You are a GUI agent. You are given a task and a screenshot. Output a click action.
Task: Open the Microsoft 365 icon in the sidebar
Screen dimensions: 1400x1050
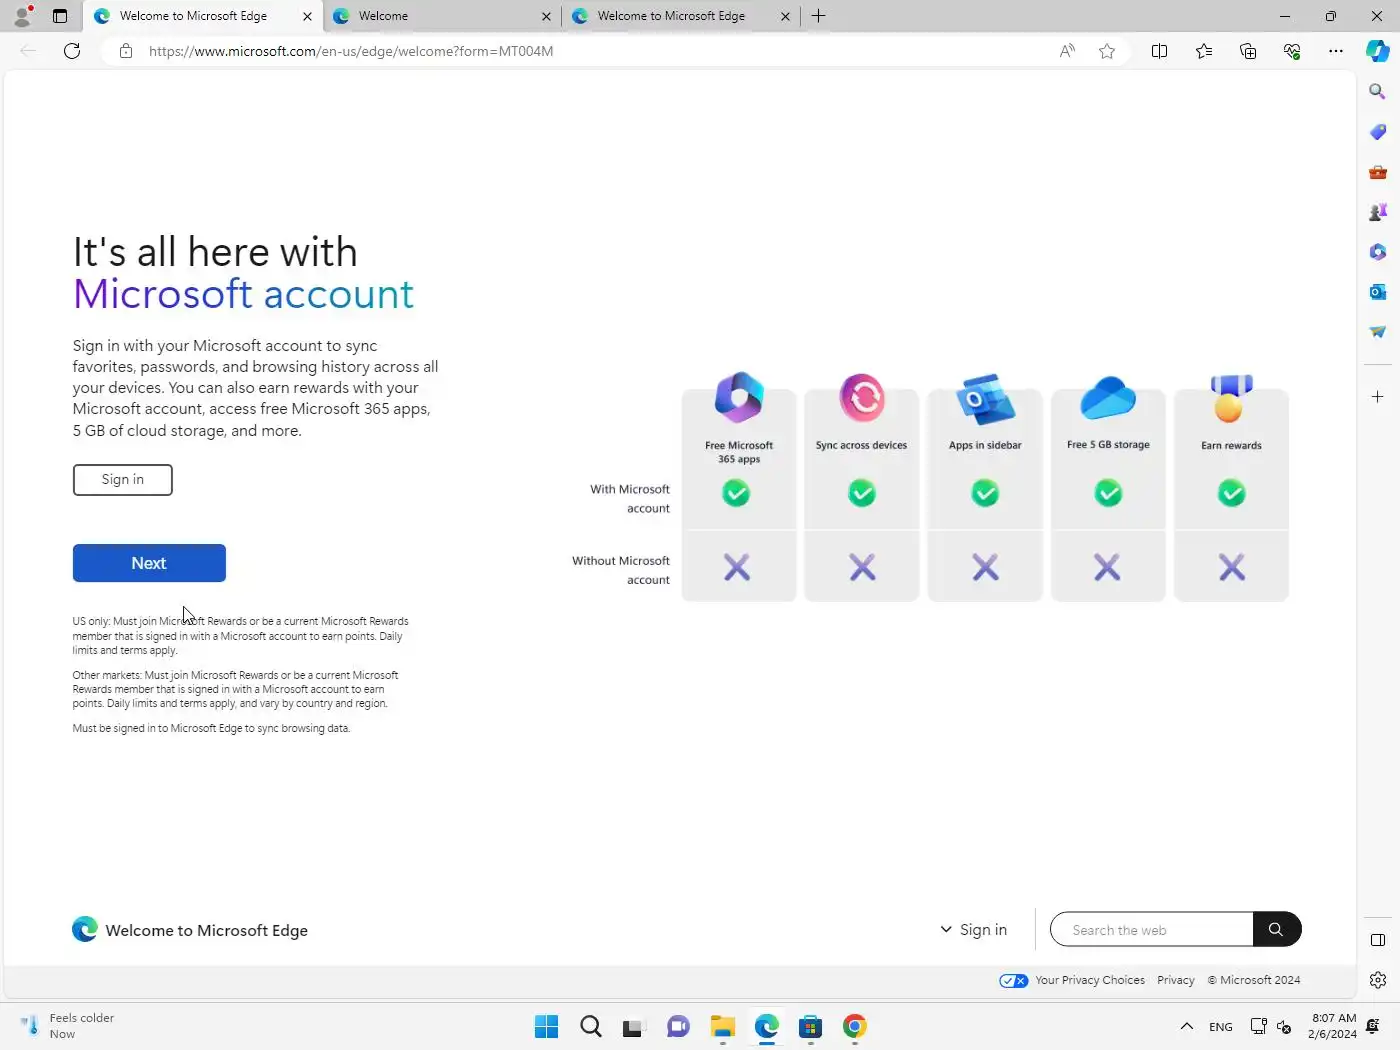coord(1377,252)
